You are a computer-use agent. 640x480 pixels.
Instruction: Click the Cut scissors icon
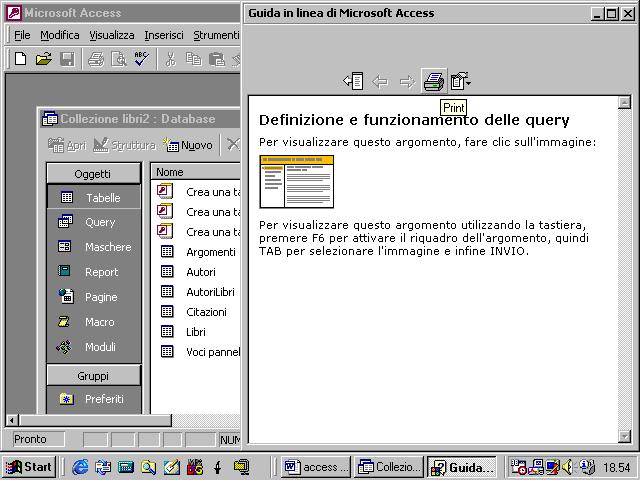tap(171, 59)
